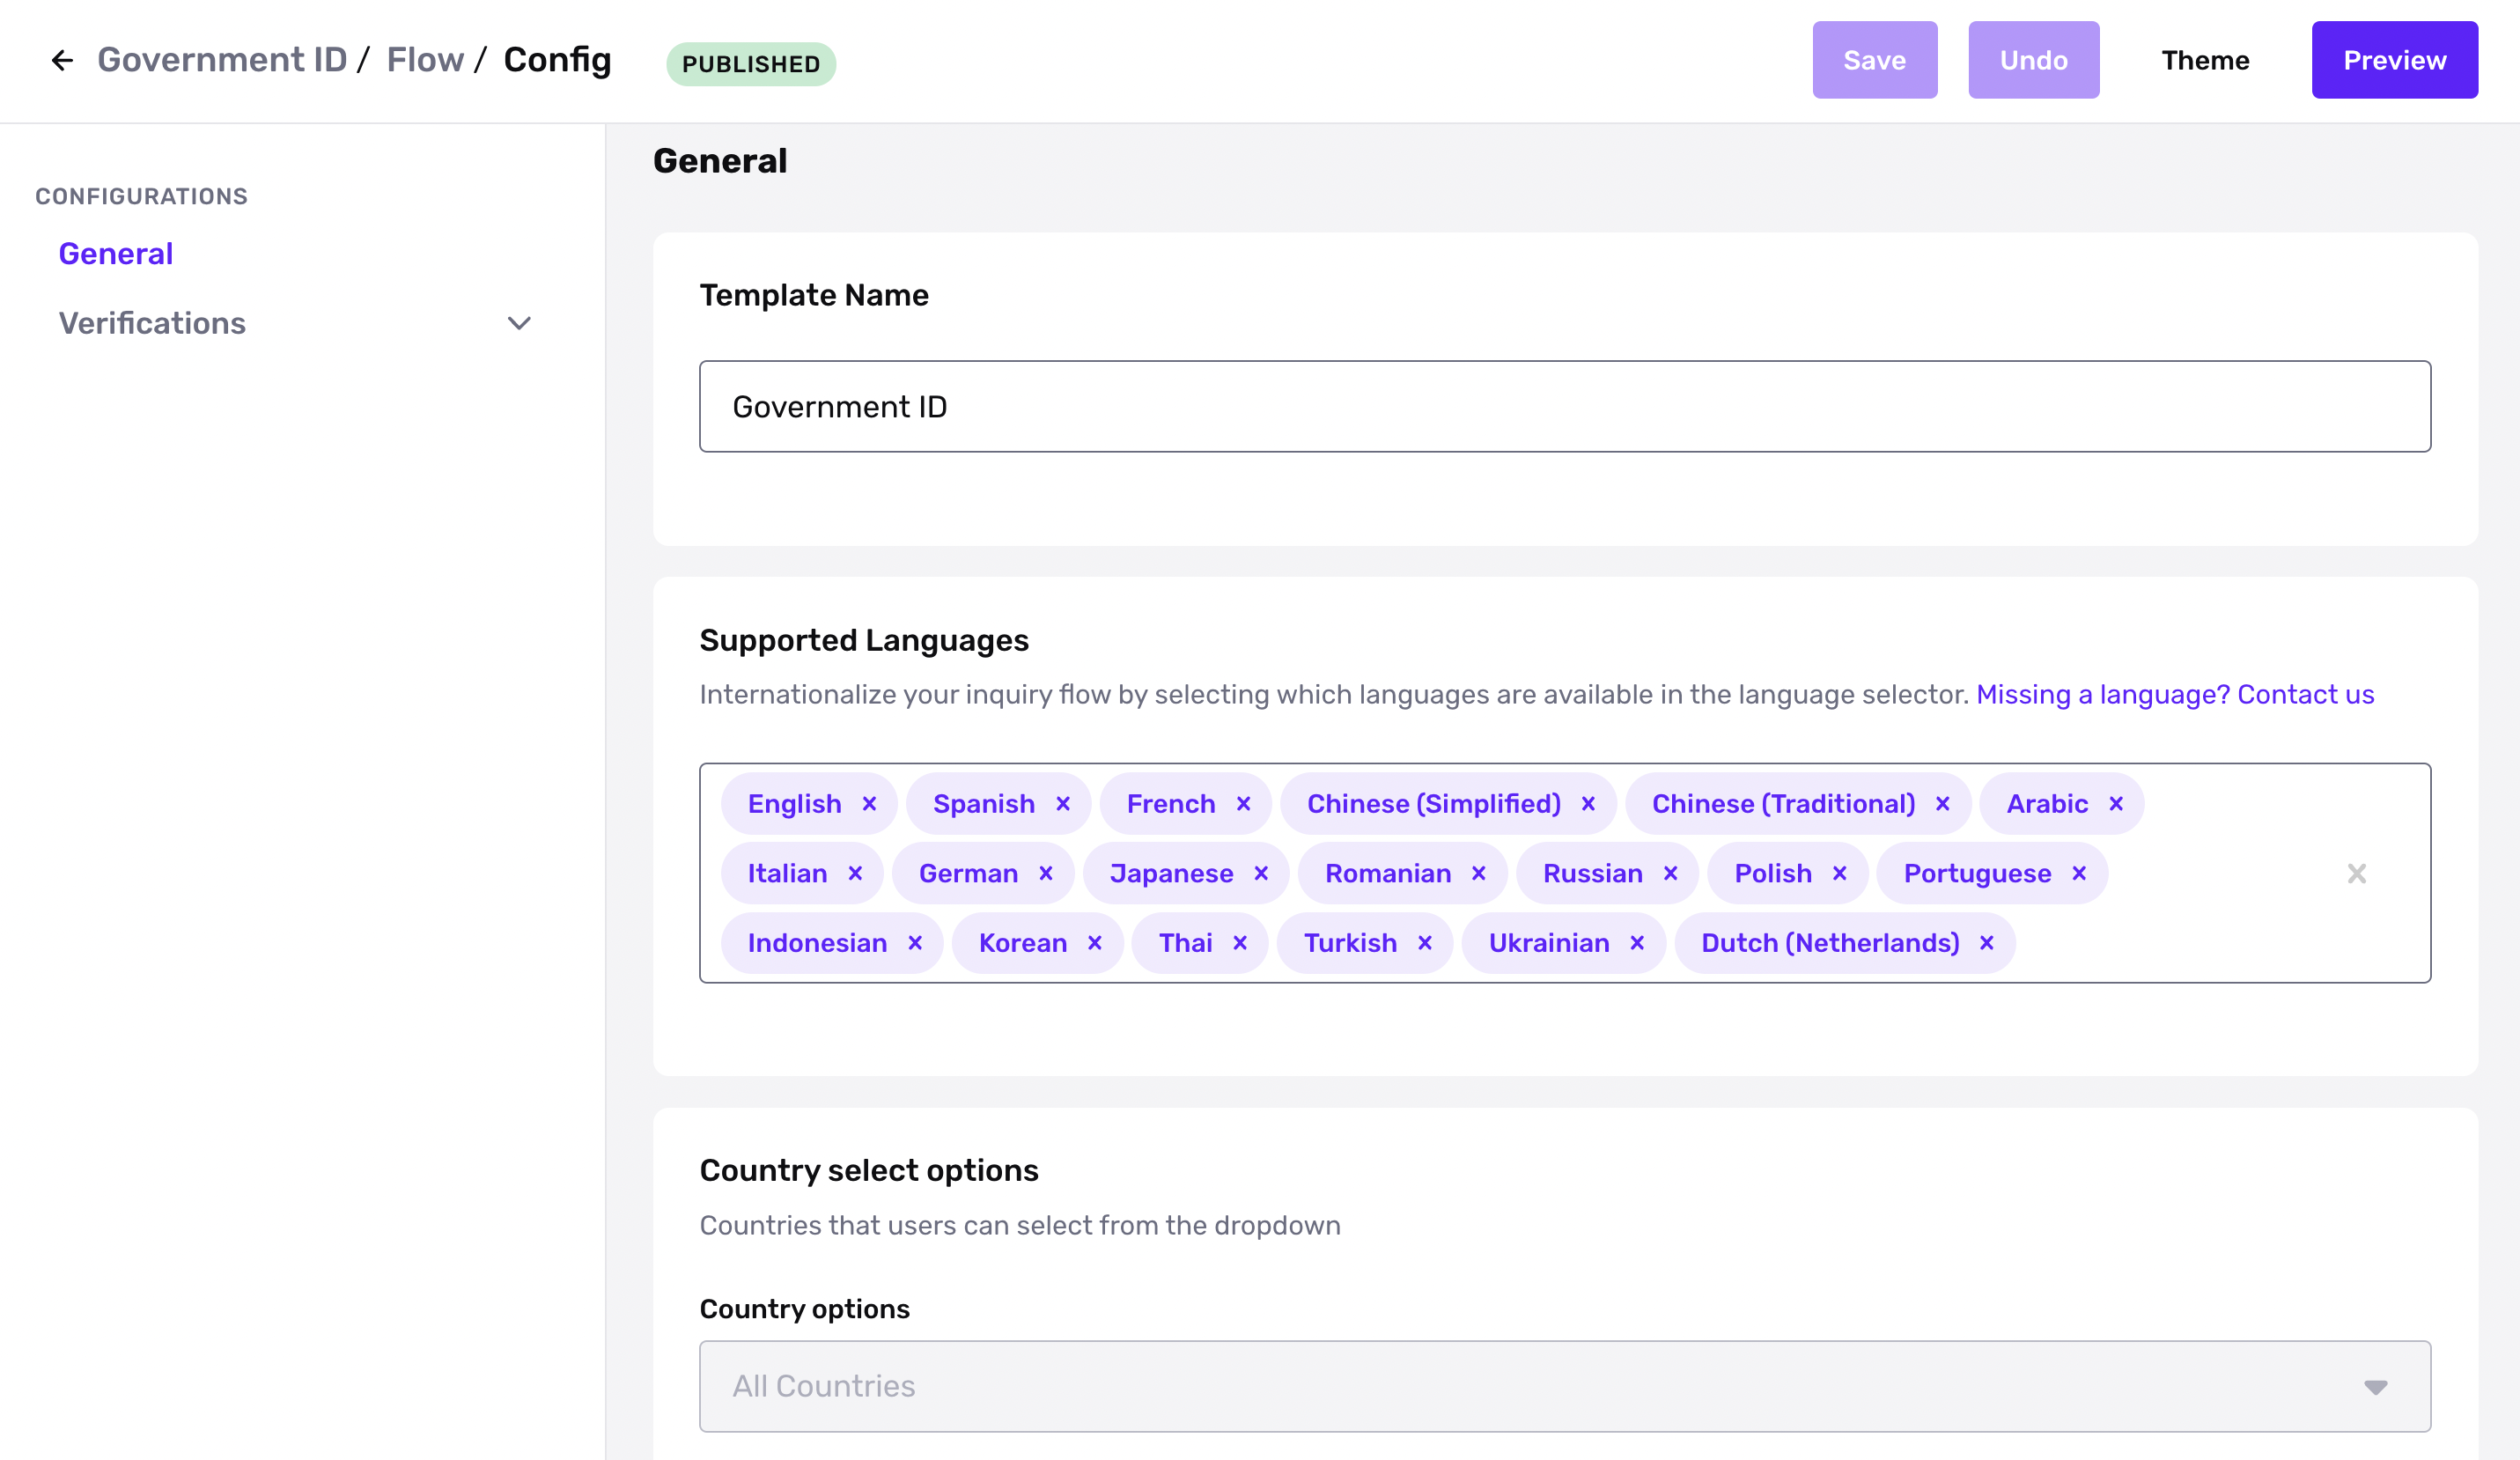Open Theme settings
The width and height of the screenshot is (2520, 1460).
click(2205, 60)
